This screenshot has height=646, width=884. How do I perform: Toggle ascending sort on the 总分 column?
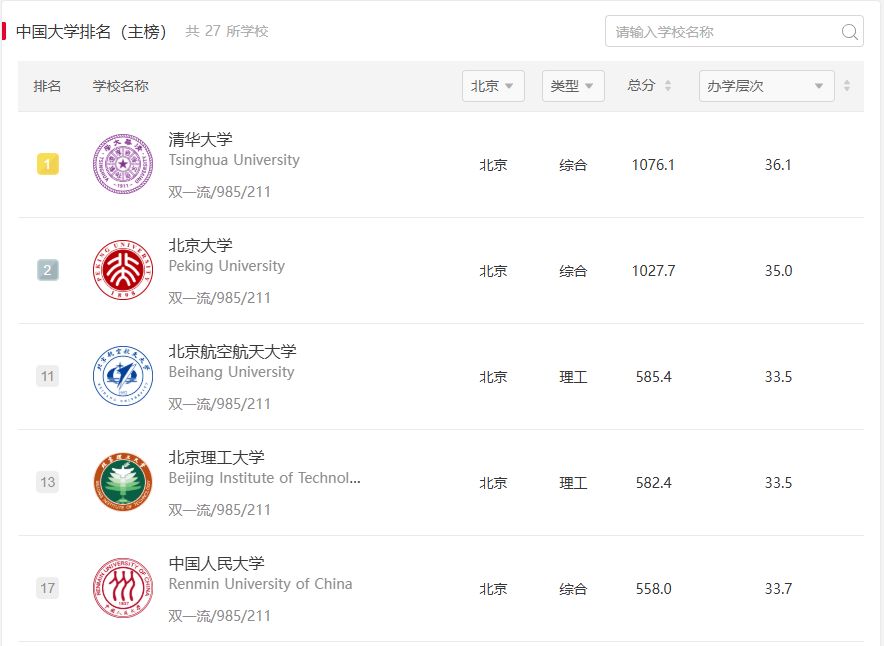point(668,82)
